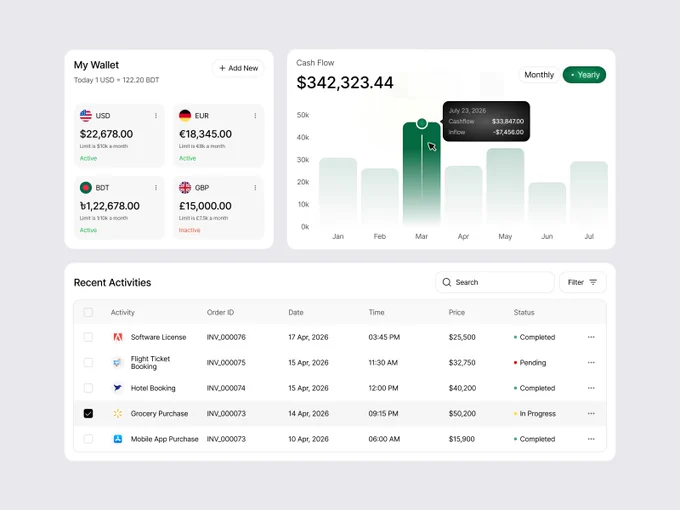680x510 pixels.
Task: Open the GBP card three-dot menu
Action: coord(255,188)
